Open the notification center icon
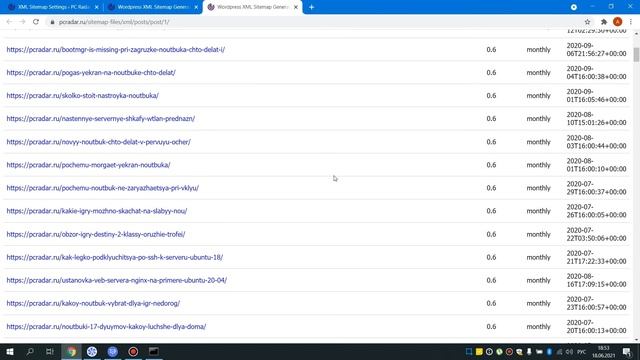640x360 pixels. pyautogui.click(x=627, y=351)
